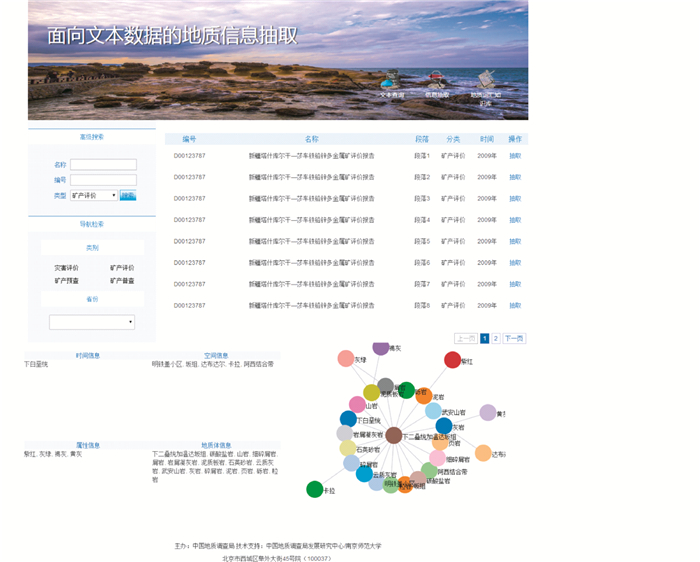Click the 名称 input field
This screenshot has width=700, height=562.
click(x=103, y=165)
